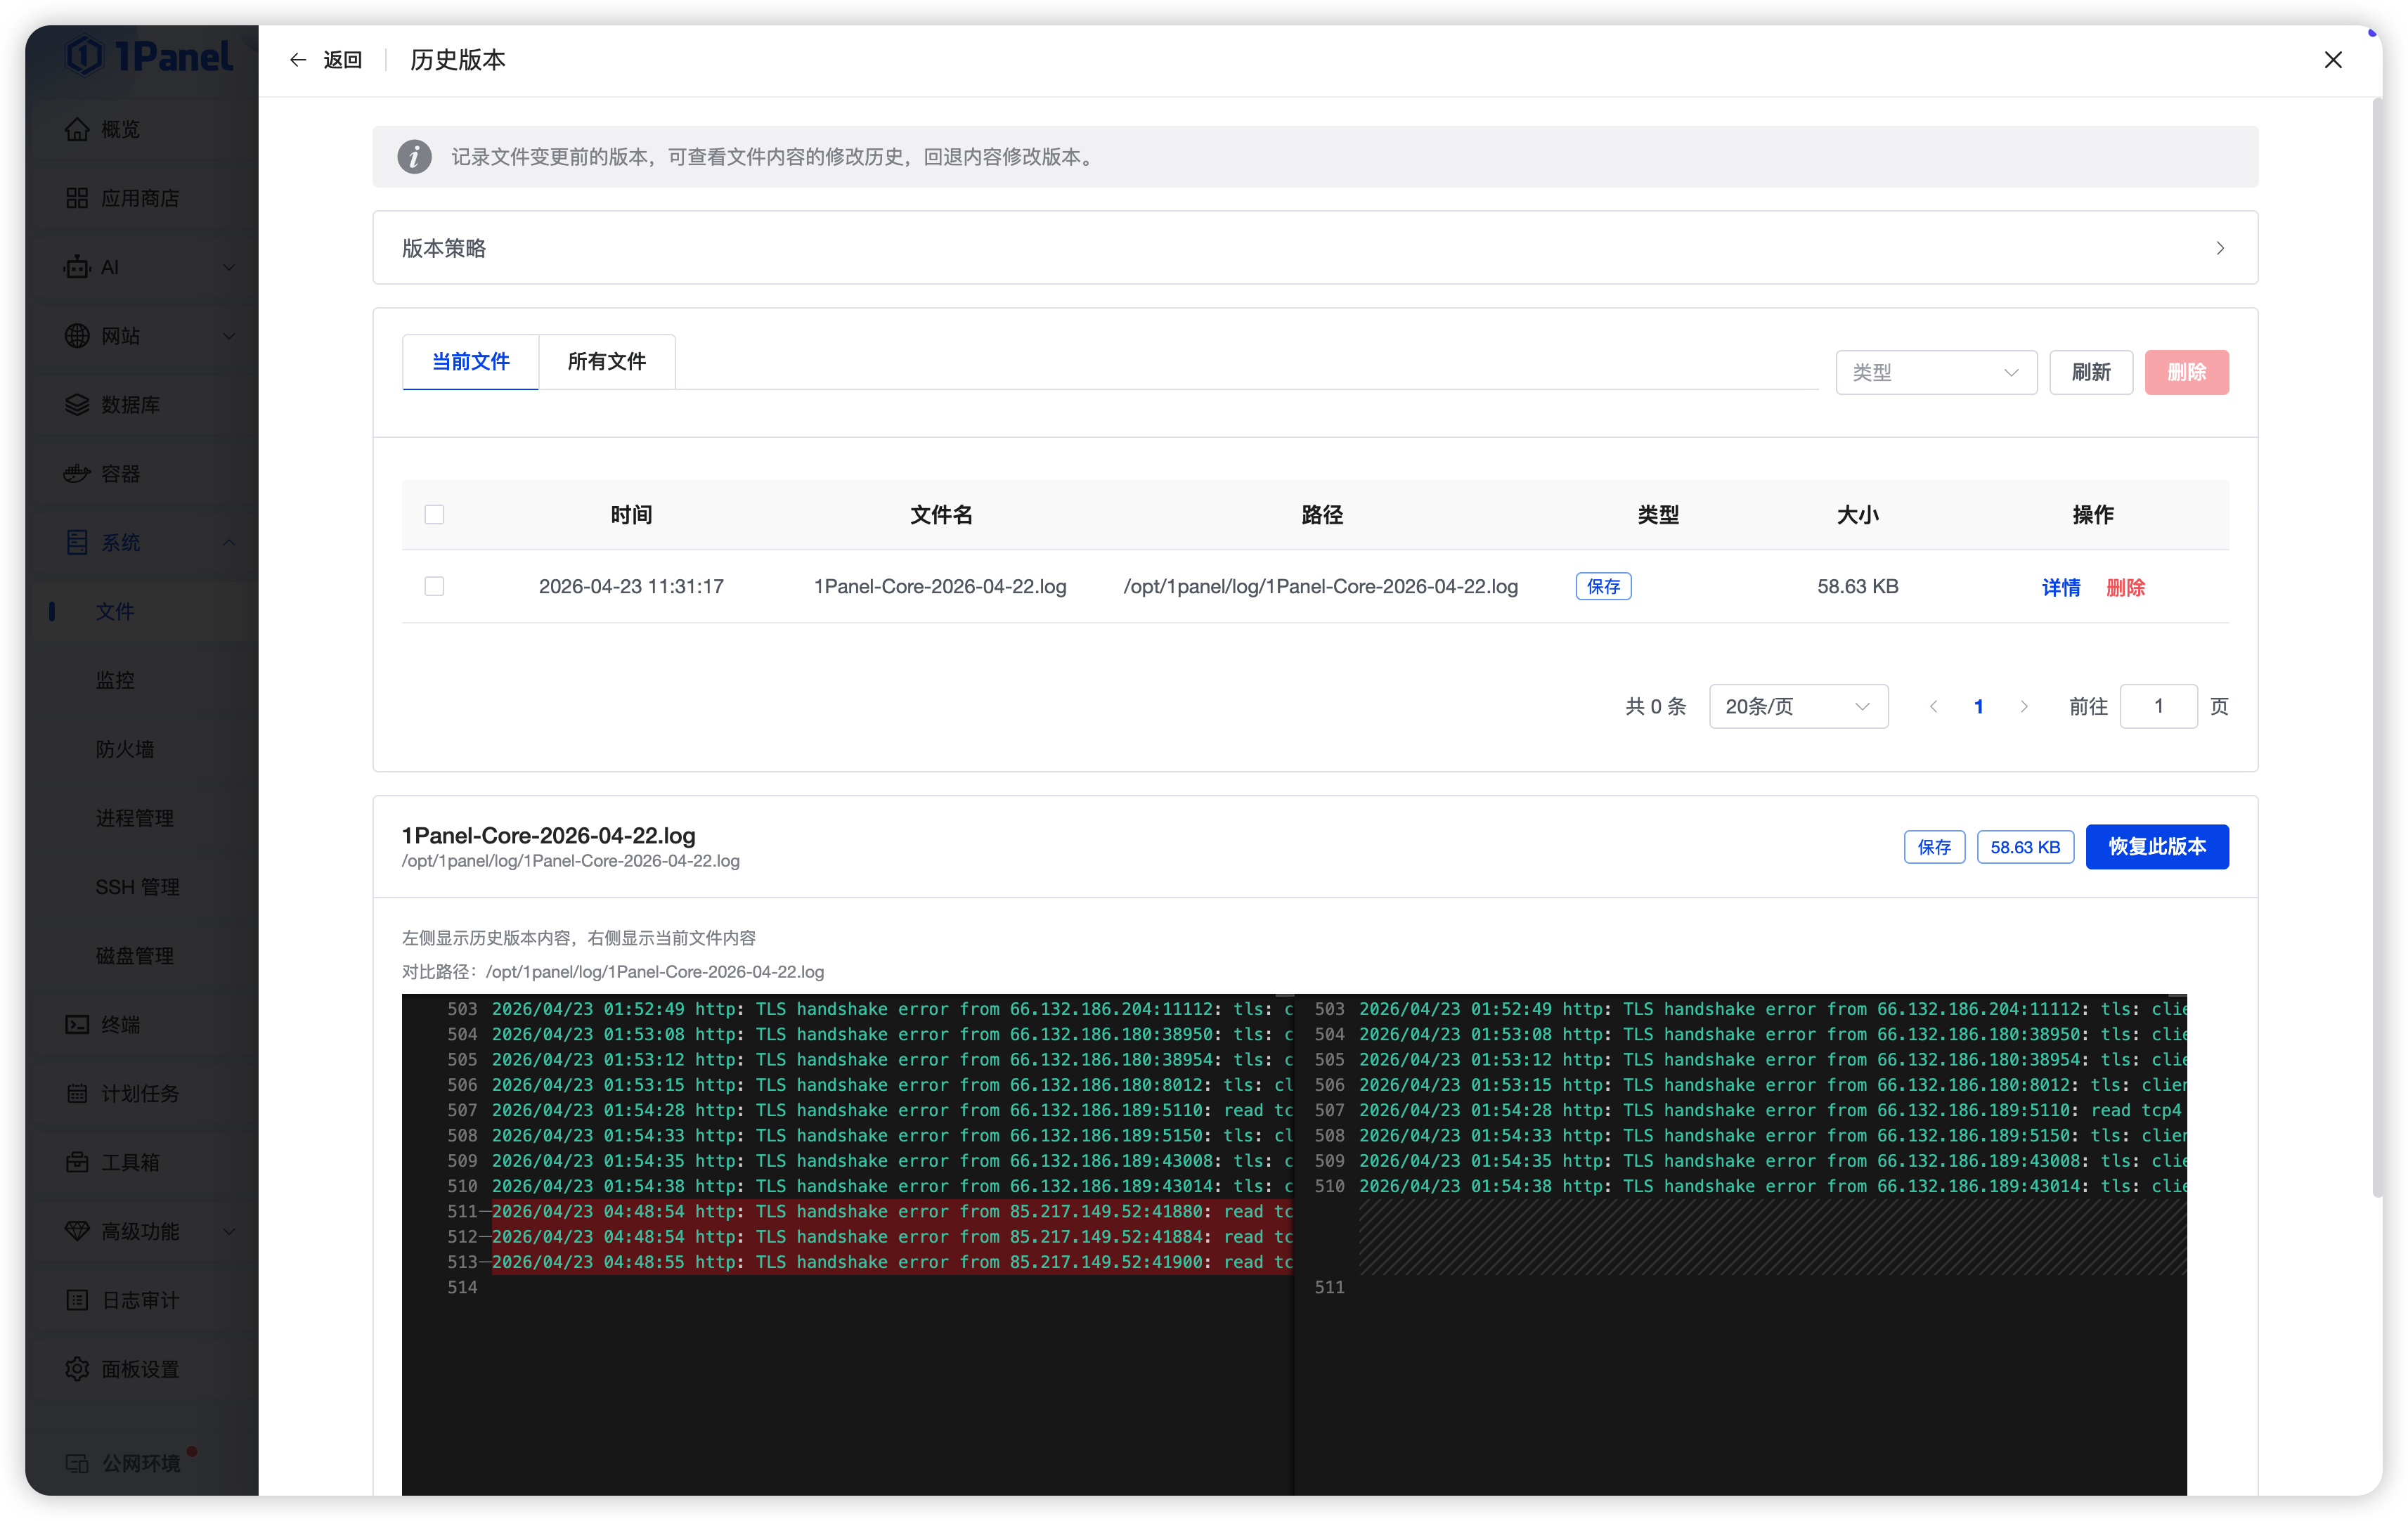
Task: Click the 恢复此版本 button
Action: tap(2156, 847)
